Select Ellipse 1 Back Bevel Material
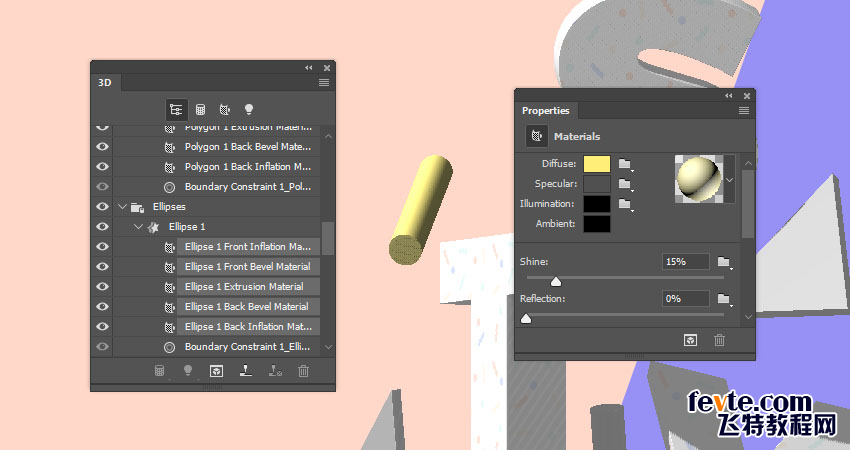 (x=248, y=307)
